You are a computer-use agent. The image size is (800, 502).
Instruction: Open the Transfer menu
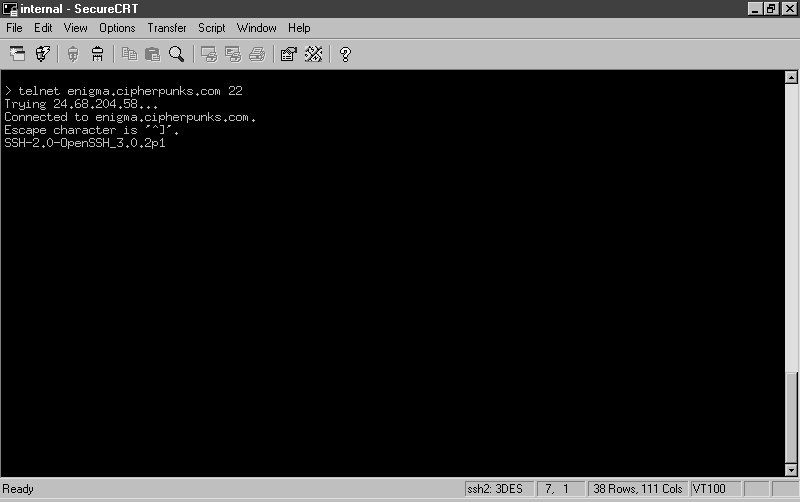(167, 28)
